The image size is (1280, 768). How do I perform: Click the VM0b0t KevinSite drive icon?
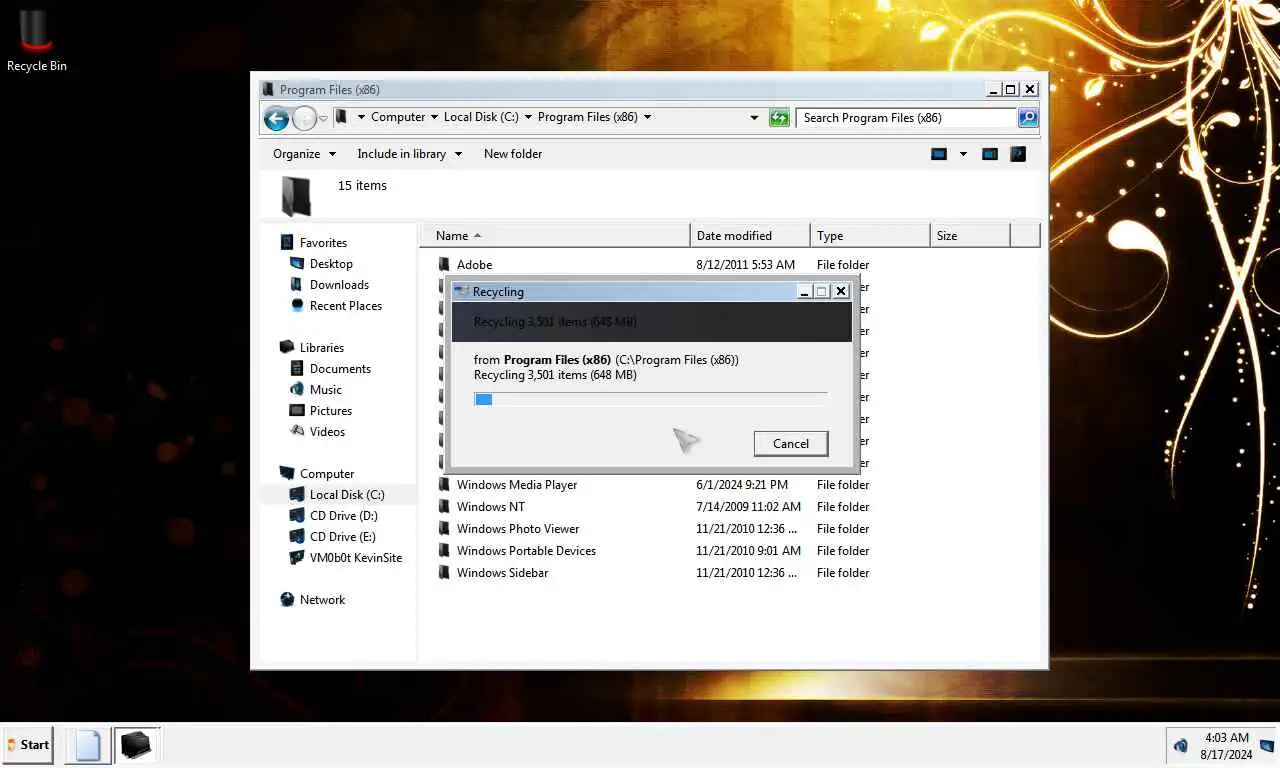point(297,557)
